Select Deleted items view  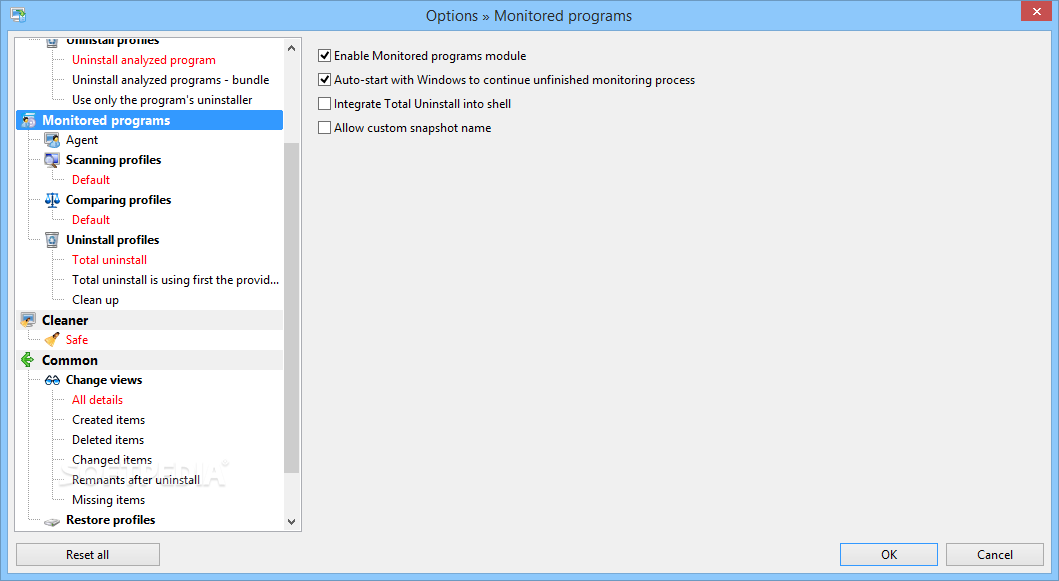[108, 440]
